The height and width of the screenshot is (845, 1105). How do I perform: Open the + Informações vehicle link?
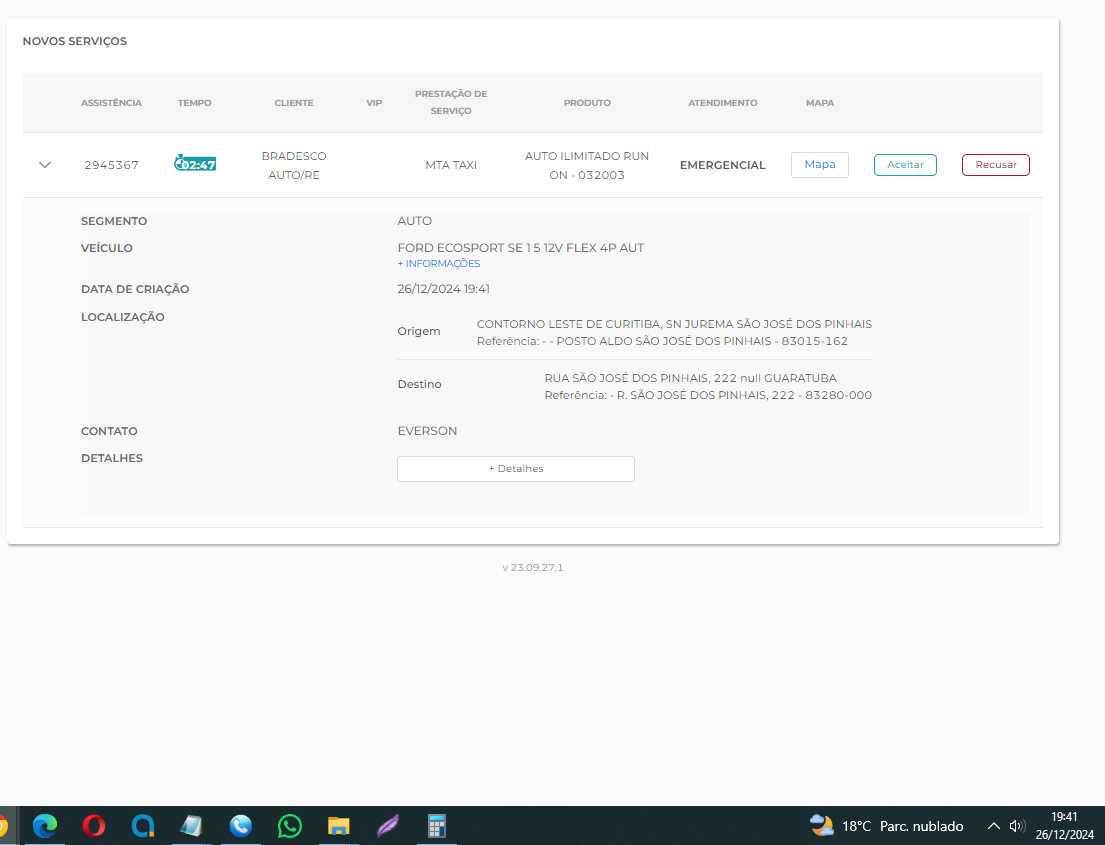pos(439,264)
